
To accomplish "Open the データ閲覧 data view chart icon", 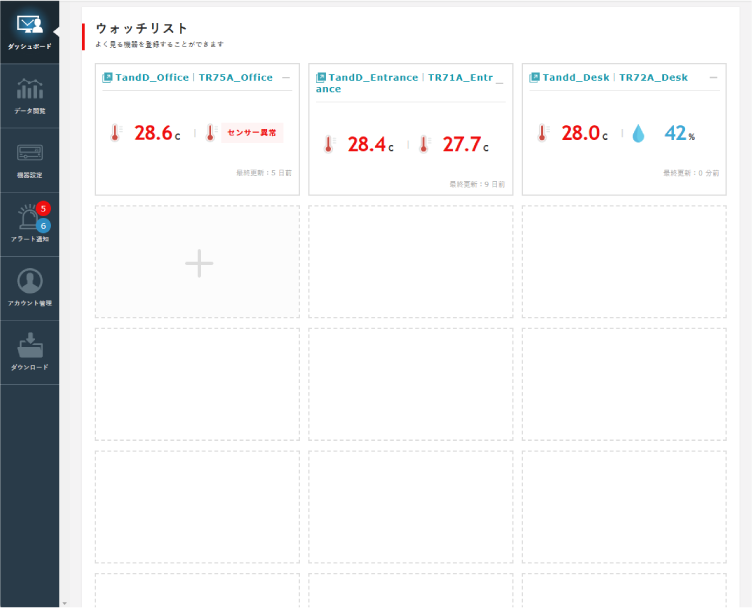I will tap(29, 89).
